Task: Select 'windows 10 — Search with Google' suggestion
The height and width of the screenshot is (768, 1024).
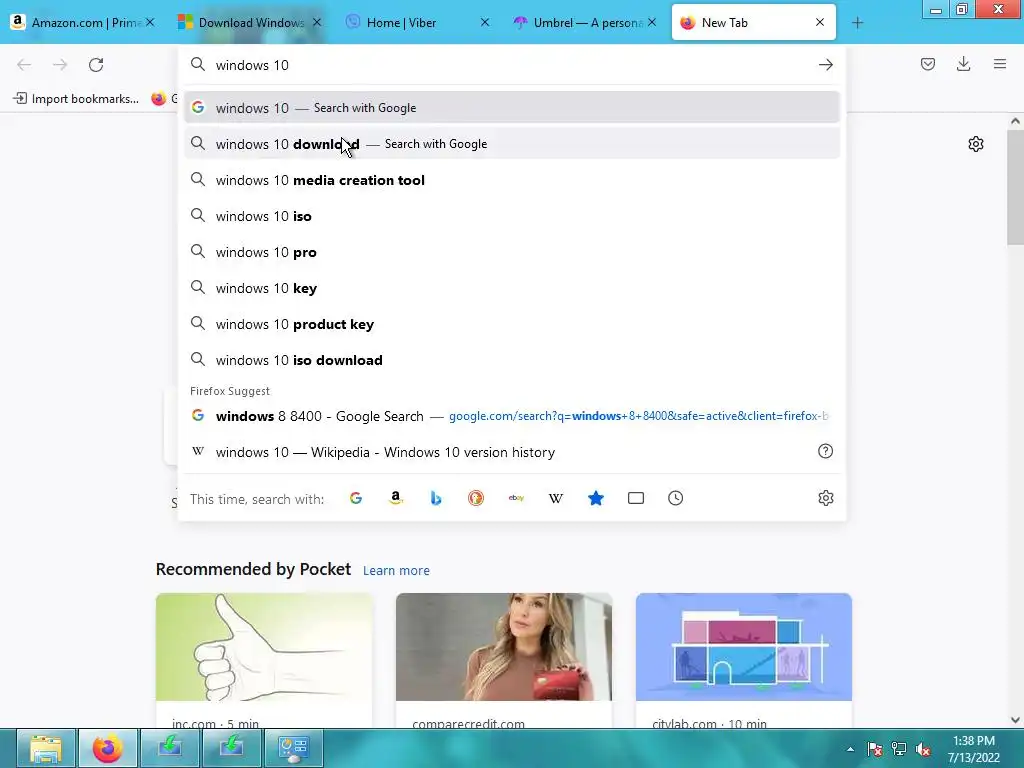Action: [x=512, y=108]
